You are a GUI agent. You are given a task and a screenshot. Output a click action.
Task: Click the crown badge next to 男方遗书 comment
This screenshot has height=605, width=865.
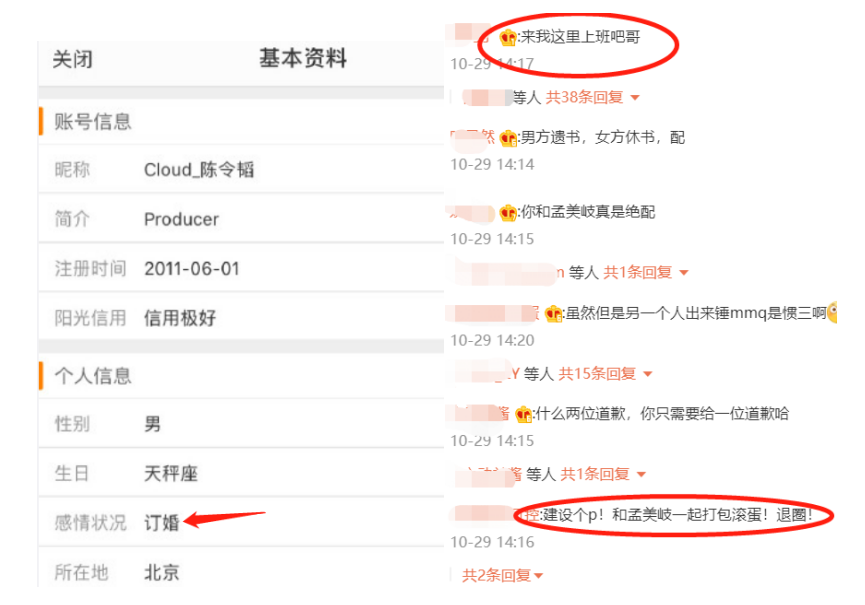508,138
